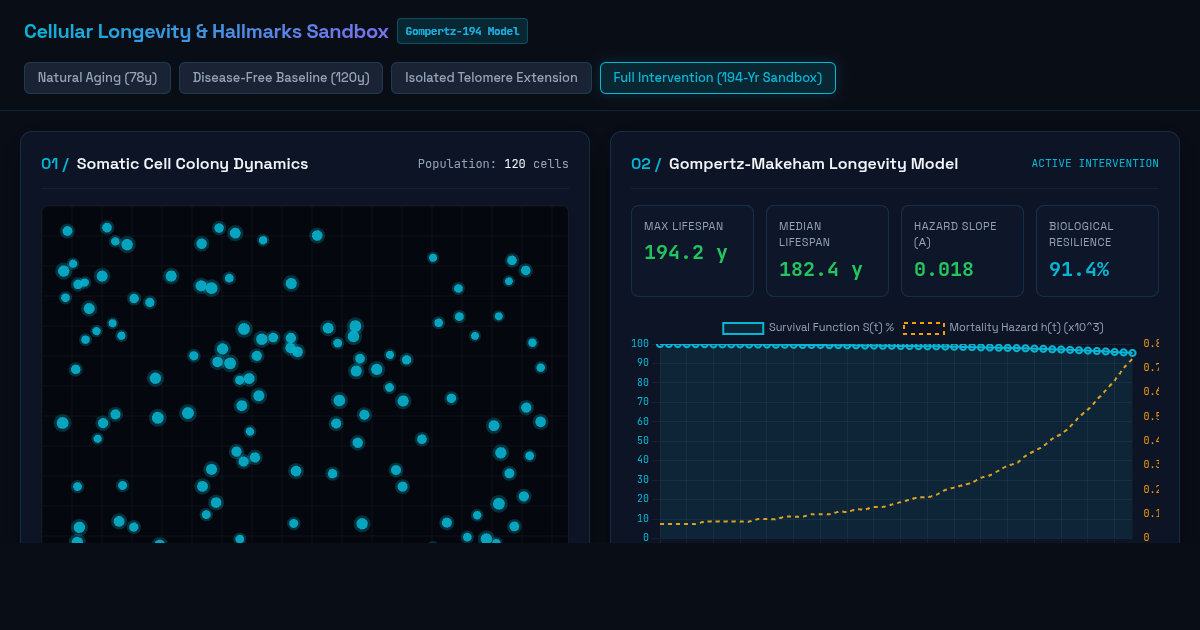Click the 50 tick on survival axis
The height and width of the screenshot is (630, 1200).
point(643,441)
